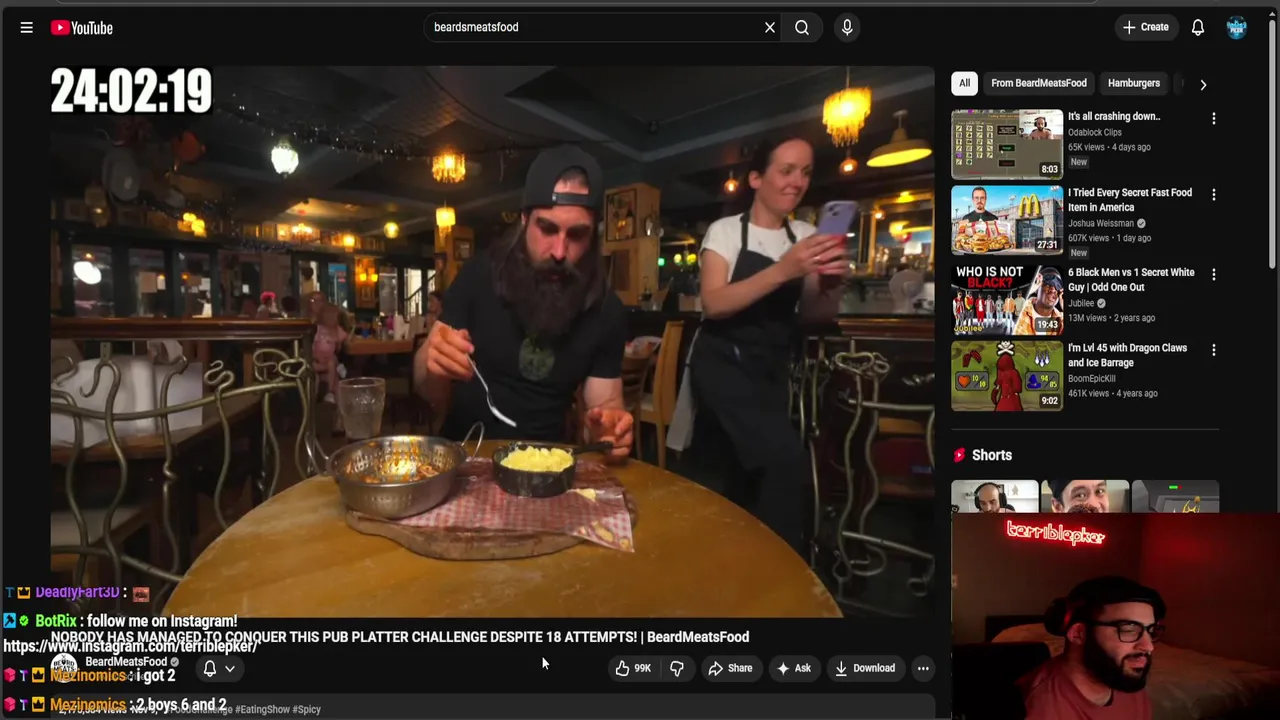Open the second Shorts thumbnail

tap(1085, 497)
